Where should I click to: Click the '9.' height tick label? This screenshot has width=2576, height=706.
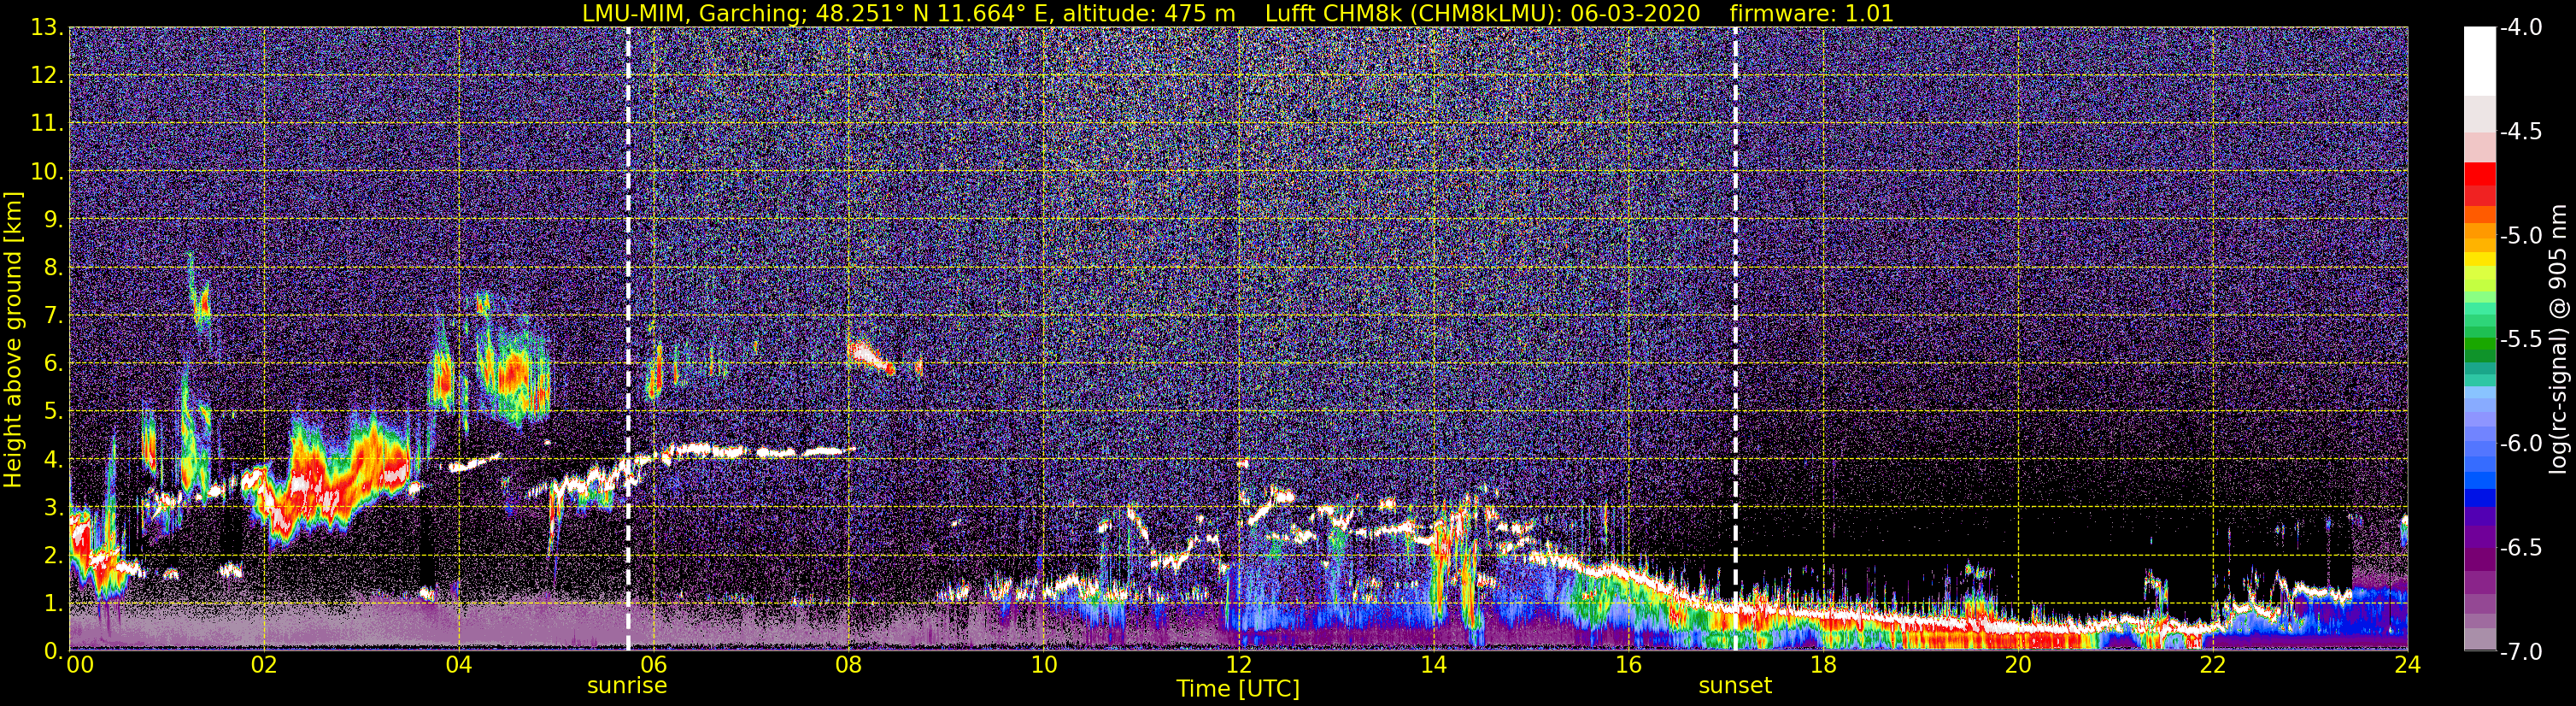point(53,220)
